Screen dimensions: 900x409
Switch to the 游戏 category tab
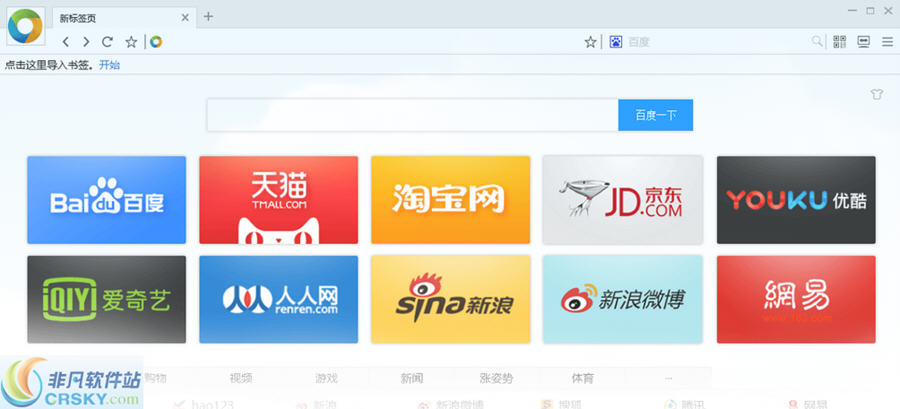click(x=327, y=378)
